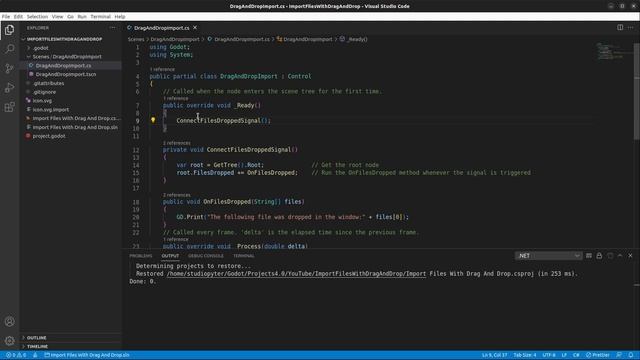Click the solution name in status bar
640x360 pixels.
click(87, 355)
